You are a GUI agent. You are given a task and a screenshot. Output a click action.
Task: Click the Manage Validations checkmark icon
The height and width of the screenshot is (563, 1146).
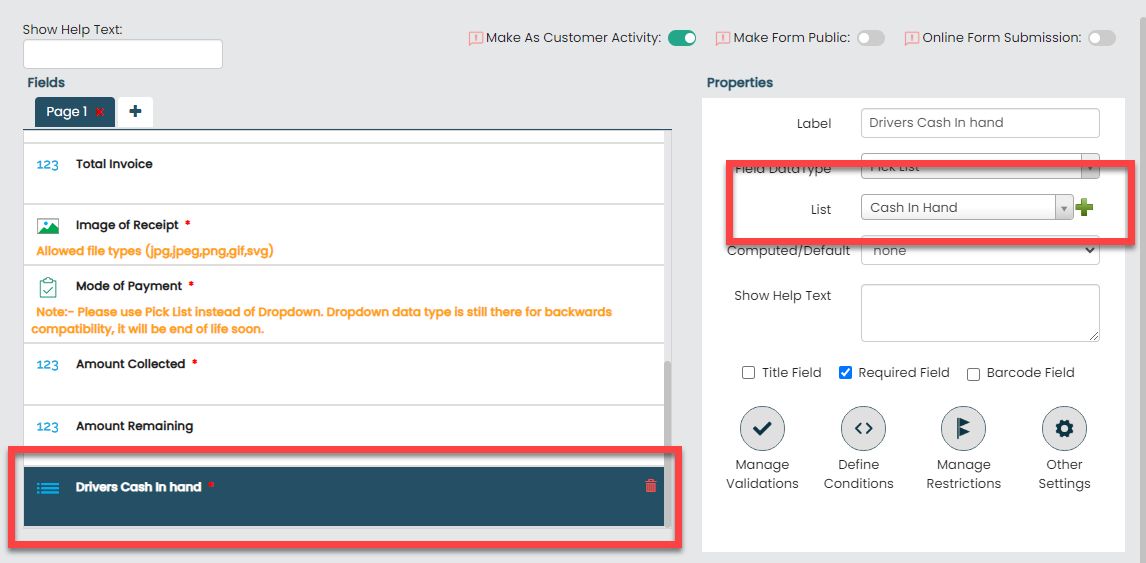tap(762, 428)
